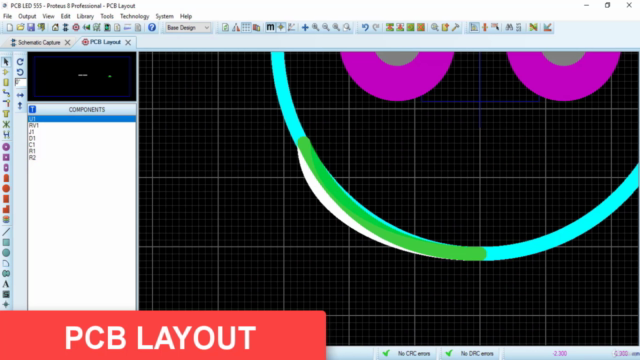Viewport: 640px width, 360px height.
Task: Open the File menu
Action: (x=7, y=16)
